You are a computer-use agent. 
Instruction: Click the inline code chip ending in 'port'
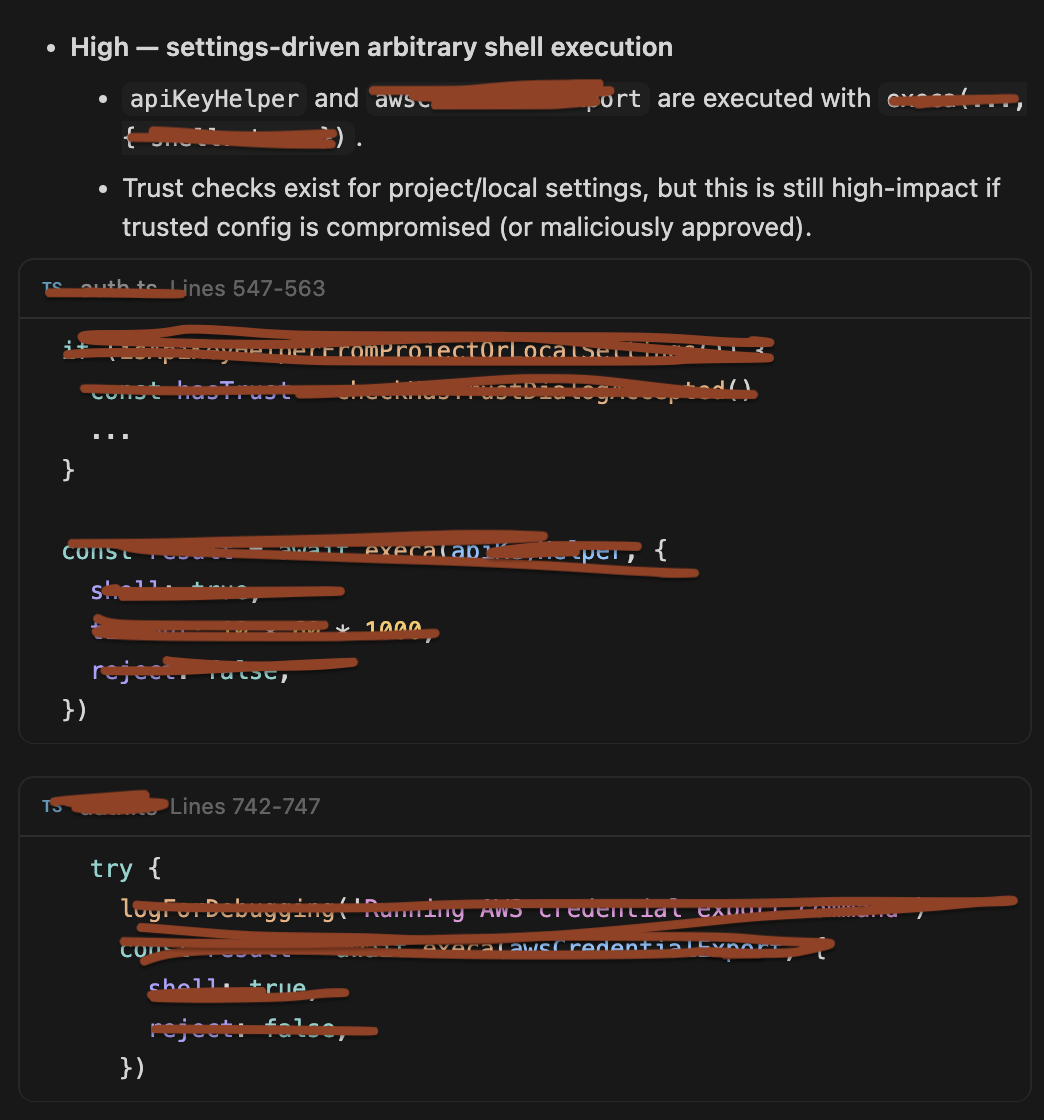click(508, 99)
